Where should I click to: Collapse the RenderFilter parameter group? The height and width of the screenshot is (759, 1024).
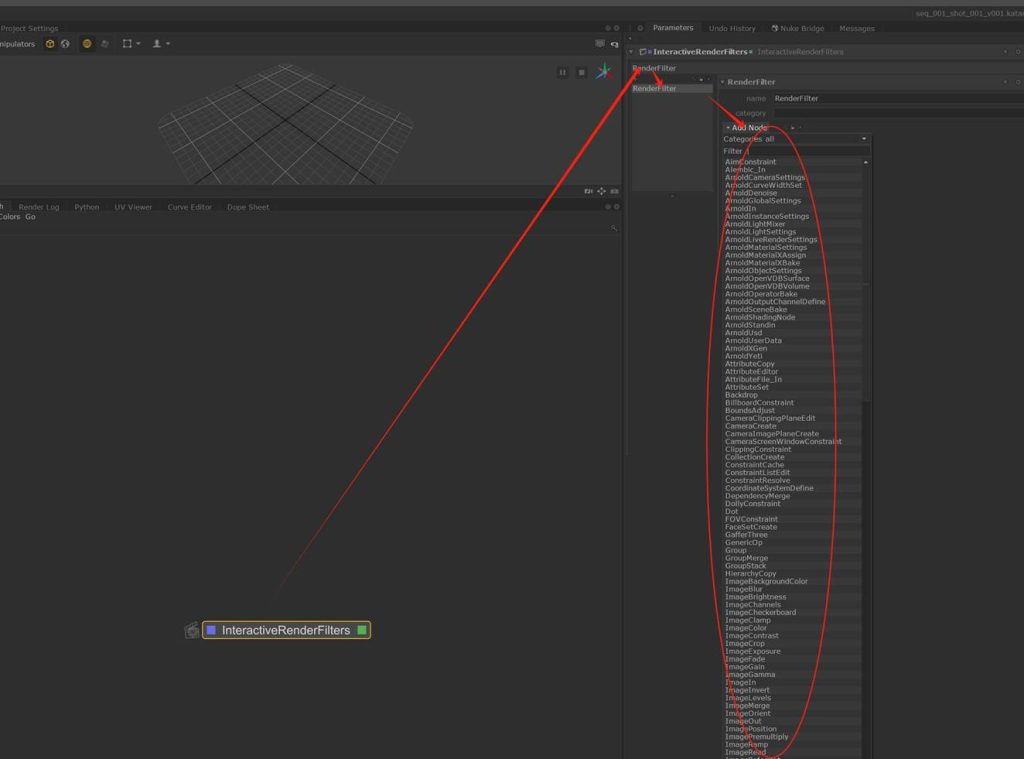[x=722, y=82]
